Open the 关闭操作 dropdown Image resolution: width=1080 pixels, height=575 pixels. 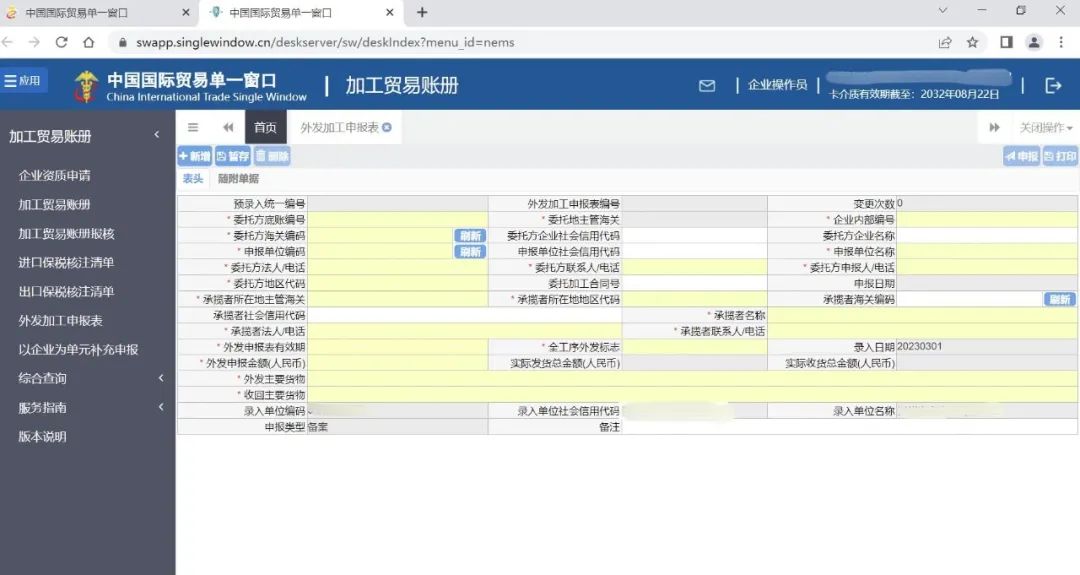coord(1045,128)
